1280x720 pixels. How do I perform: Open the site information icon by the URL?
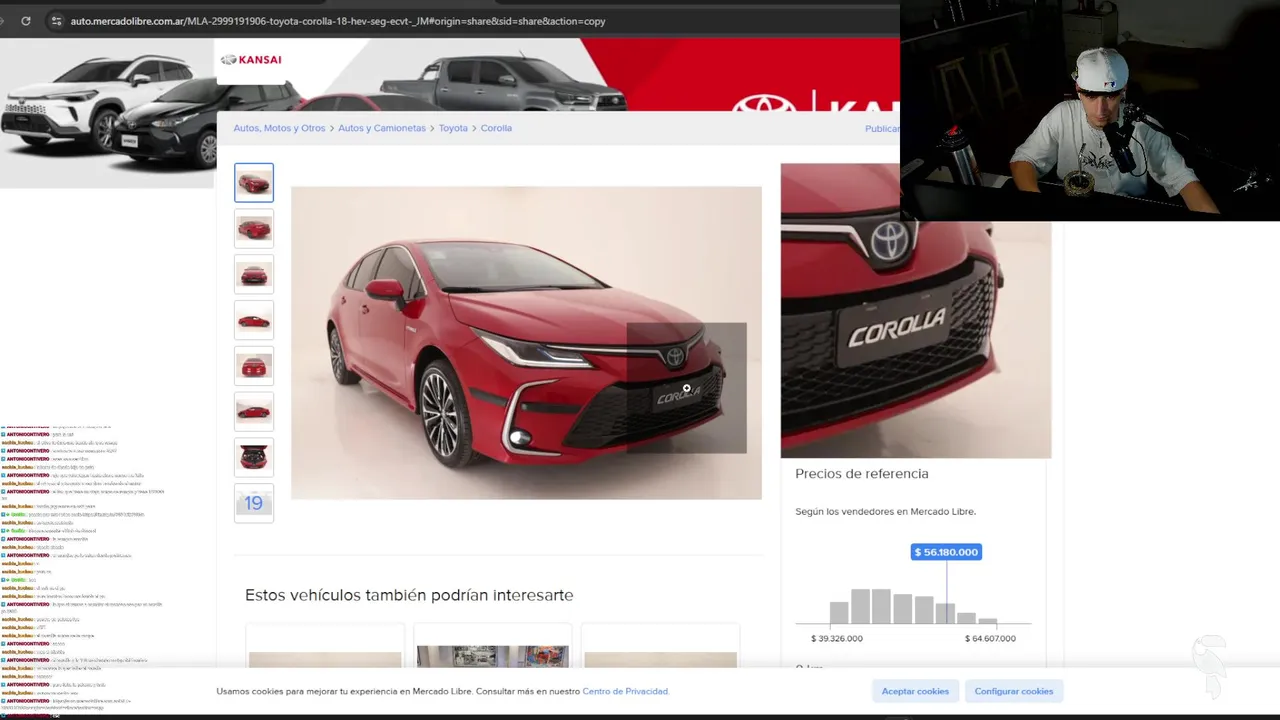click(56, 20)
